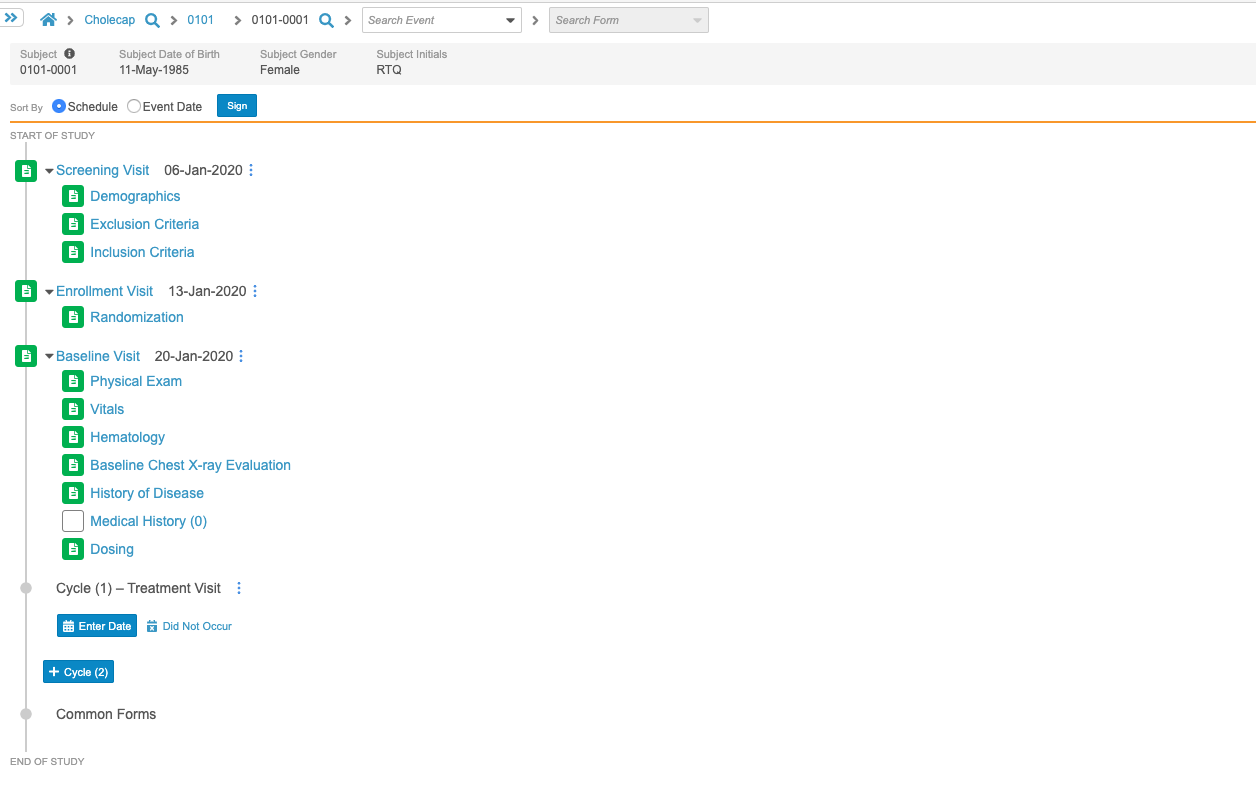
Task: Click the search icon next to Cholecap
Action: click(x=152, y=20)
